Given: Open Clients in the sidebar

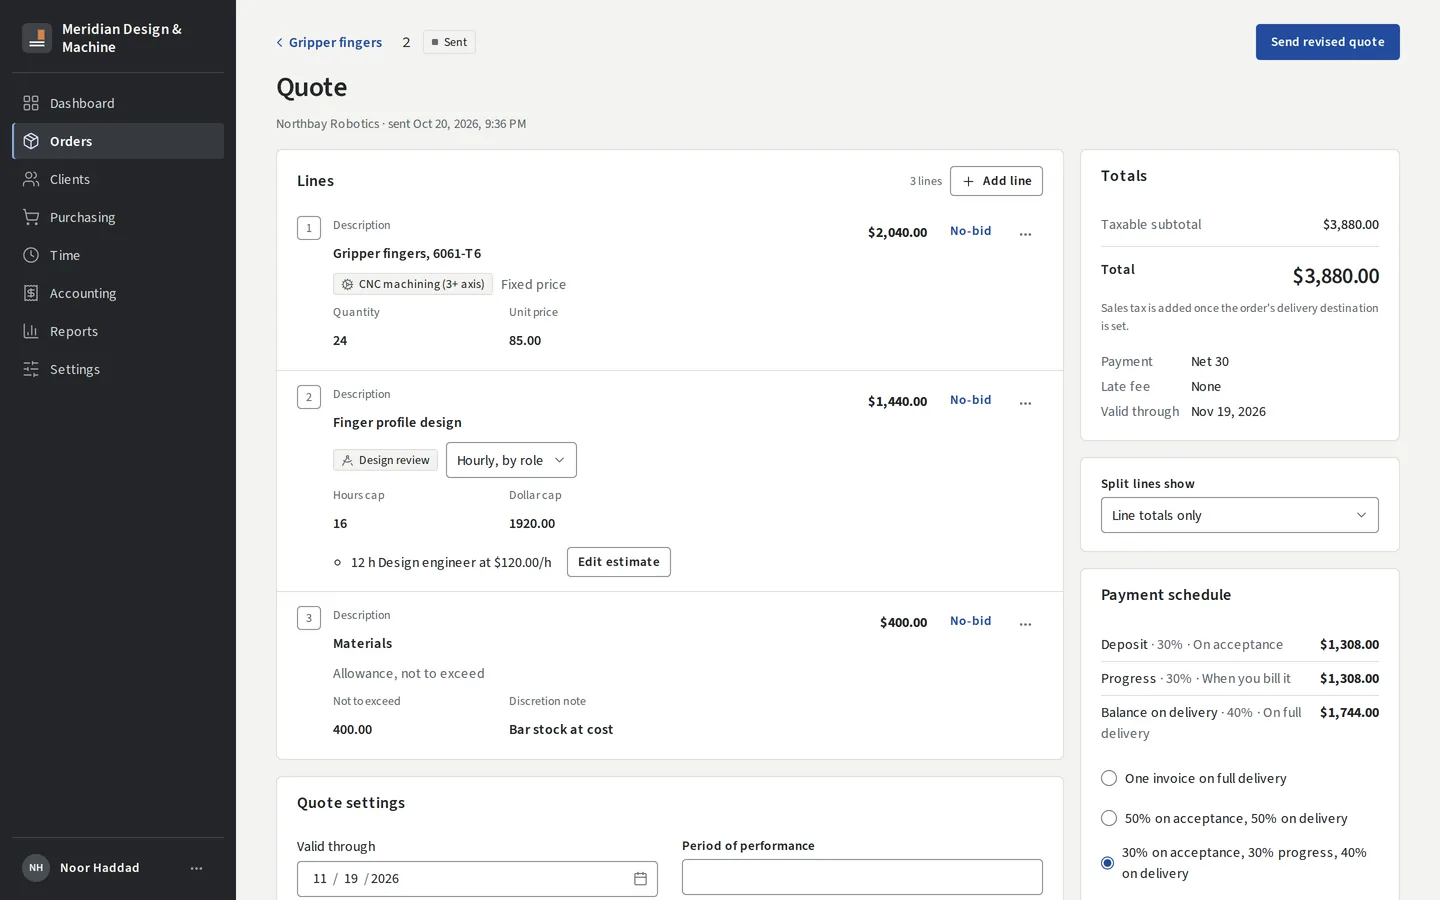Looking at the screenshot, I should pyautogui.click(x=118, y=179).
